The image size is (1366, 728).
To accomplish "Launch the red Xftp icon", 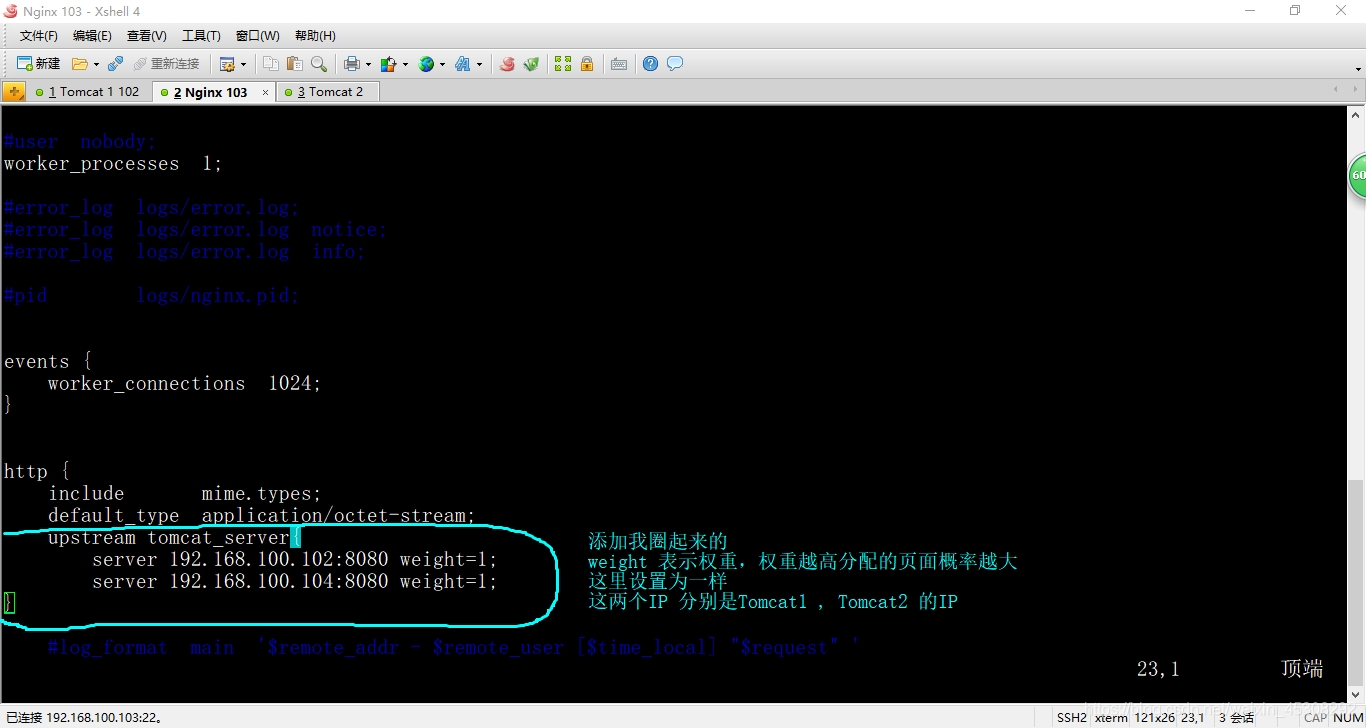I will point(507,64).
